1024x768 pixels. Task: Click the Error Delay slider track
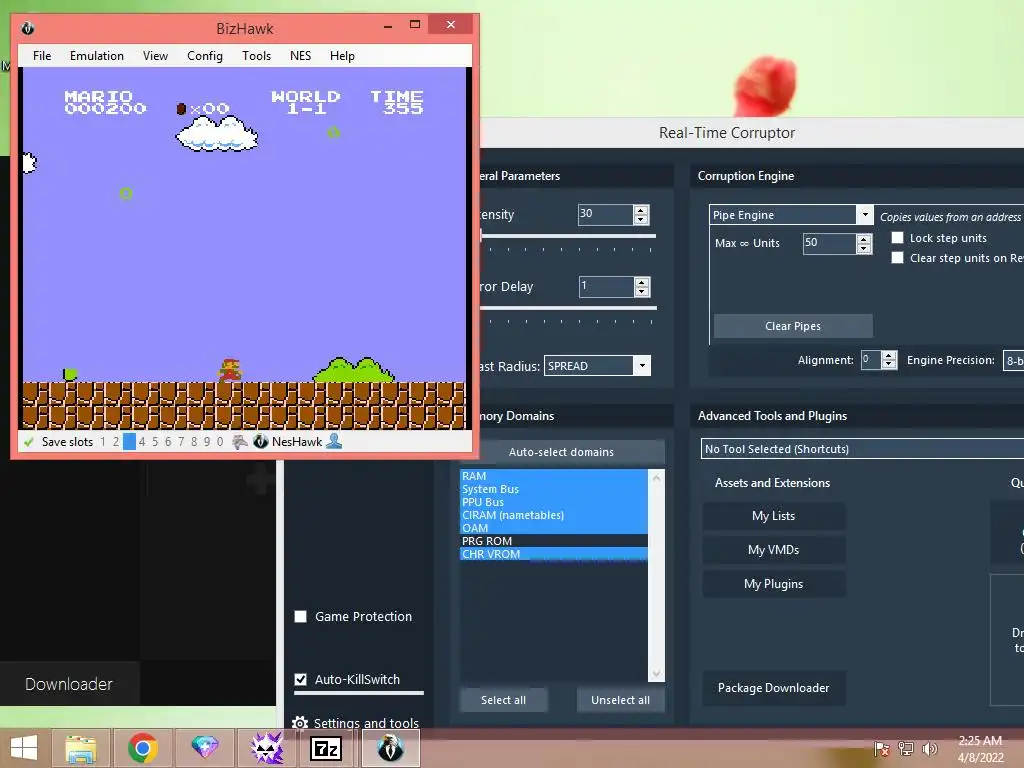click(567, 308)
